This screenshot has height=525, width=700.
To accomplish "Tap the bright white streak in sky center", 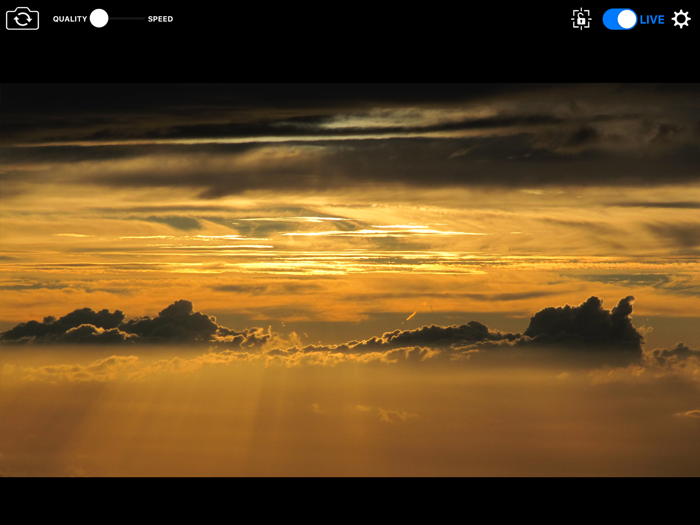I will [384, 232].
